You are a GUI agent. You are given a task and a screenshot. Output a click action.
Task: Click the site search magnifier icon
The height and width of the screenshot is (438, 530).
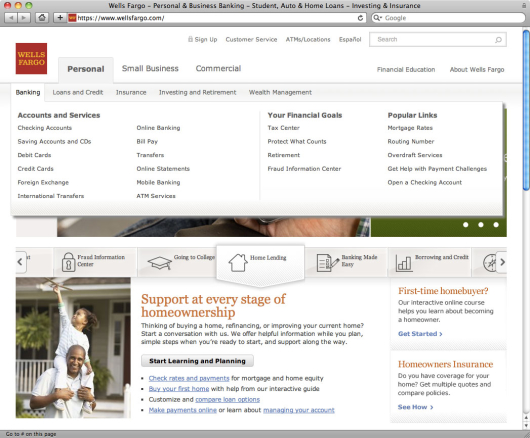click(498, 40)
